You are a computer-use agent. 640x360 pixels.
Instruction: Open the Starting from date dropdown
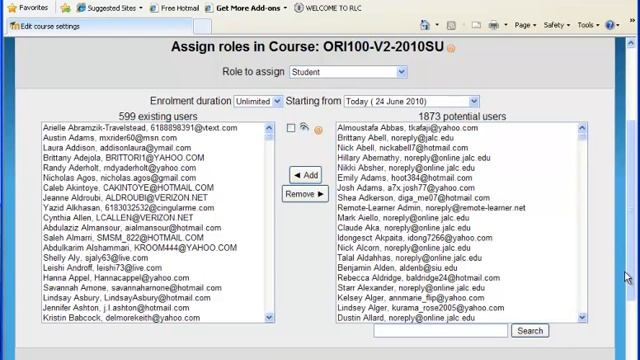pyautogui.click(x=411, y=101)
